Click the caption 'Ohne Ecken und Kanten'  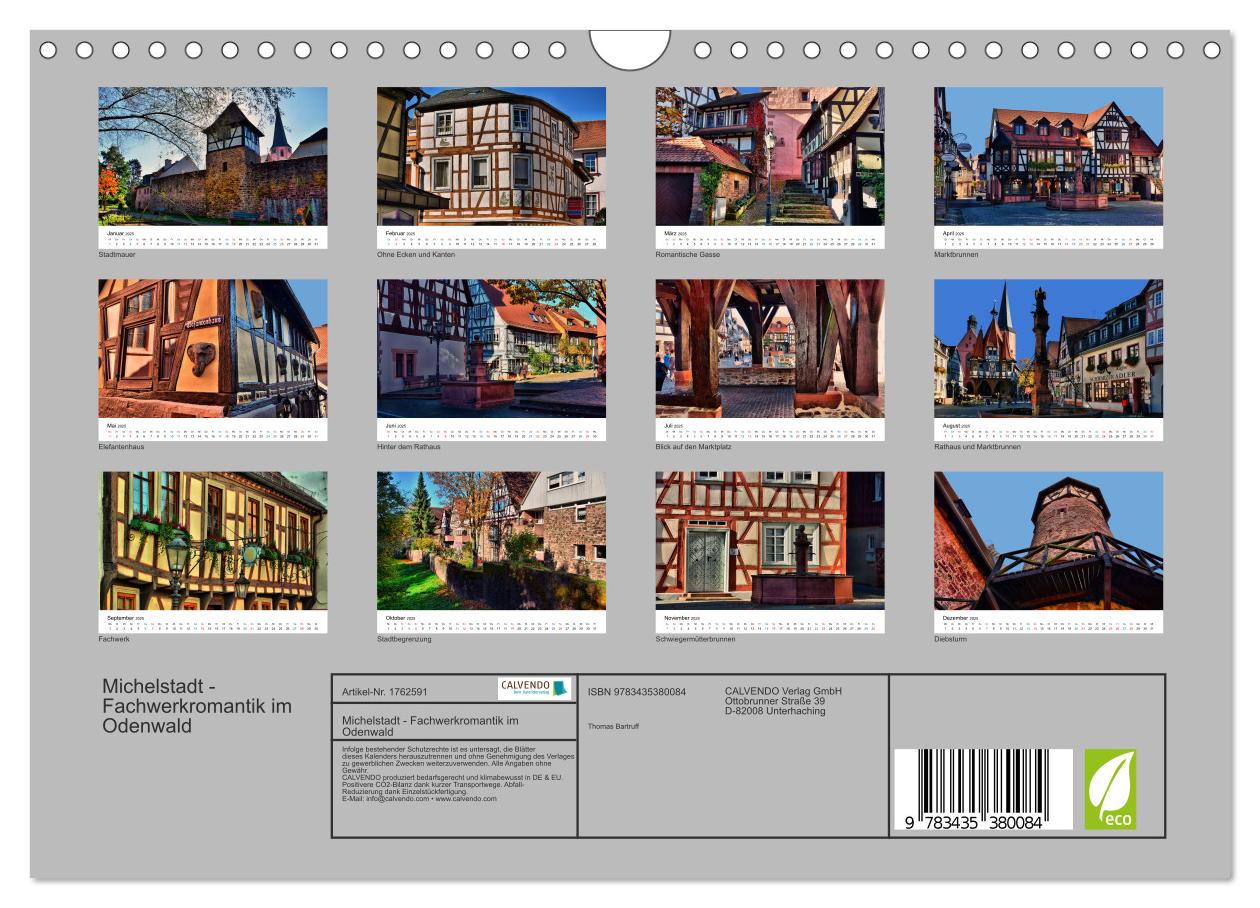(416, 255)
